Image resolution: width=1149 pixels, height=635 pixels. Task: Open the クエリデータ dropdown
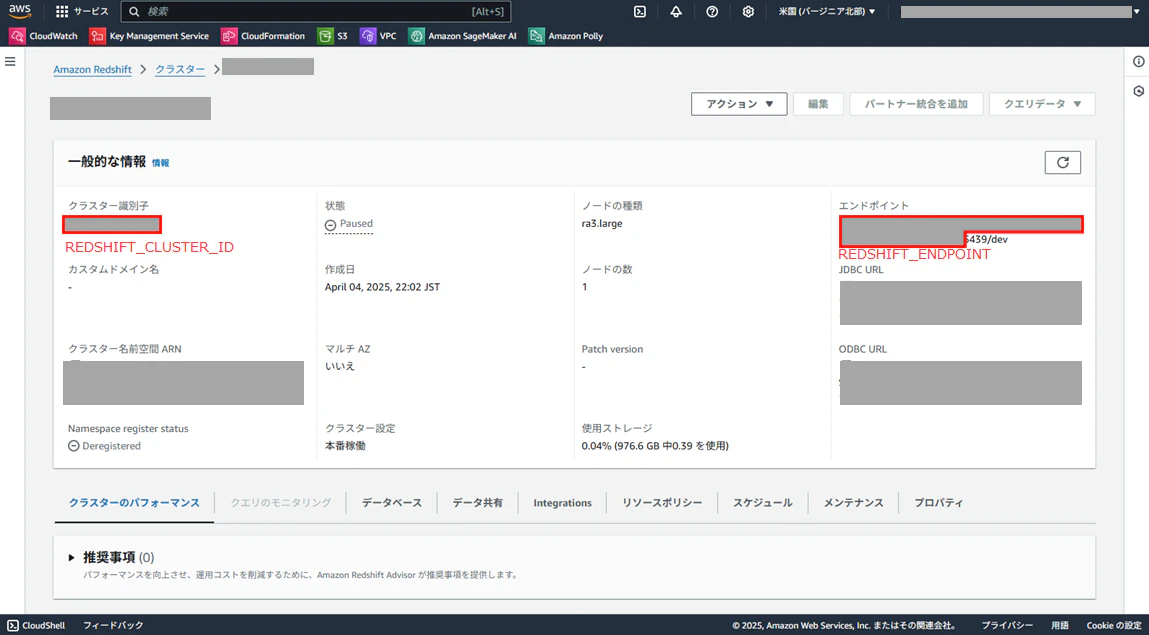[x=1042, y=104]
